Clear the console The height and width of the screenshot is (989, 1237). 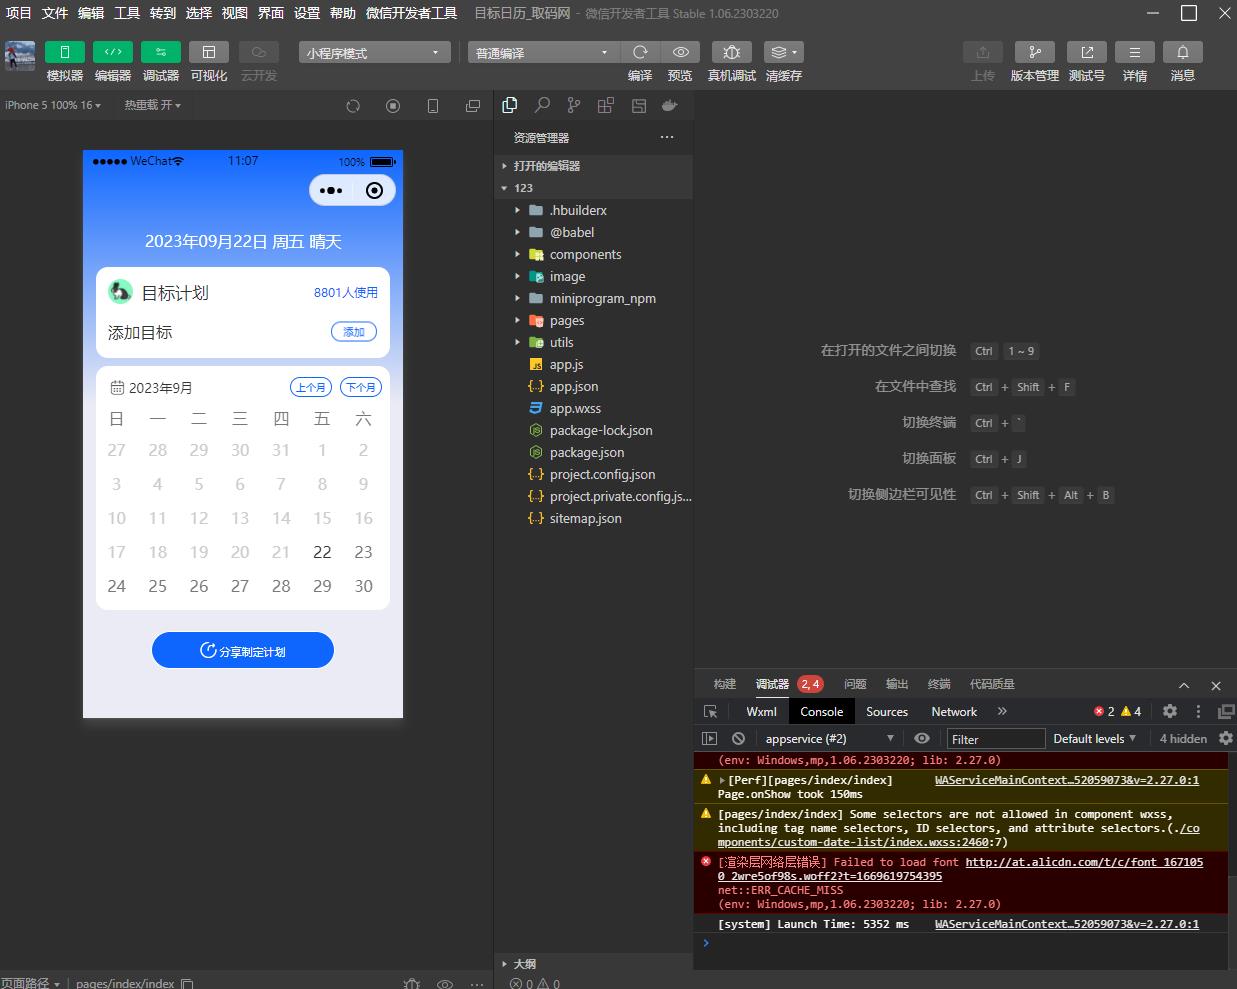click(738, 739)
